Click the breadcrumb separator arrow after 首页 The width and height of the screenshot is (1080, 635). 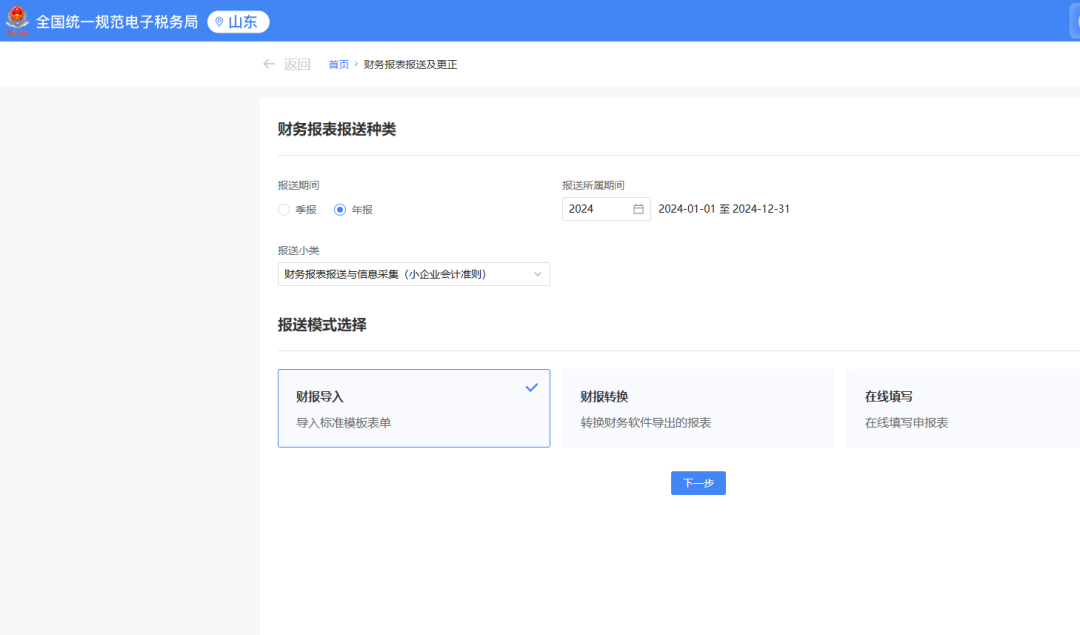(x=356, y=63)
